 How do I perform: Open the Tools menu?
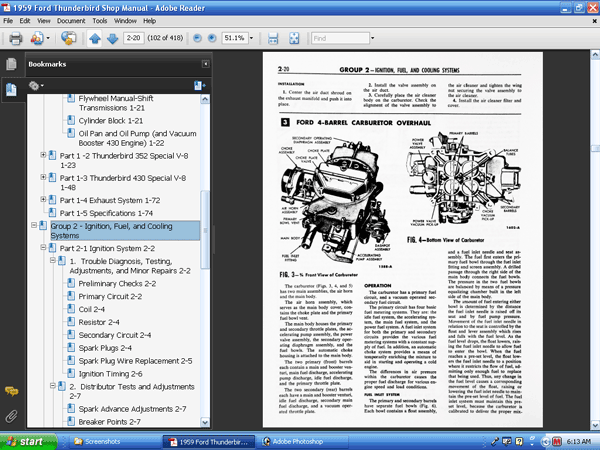tap(100, 21)
